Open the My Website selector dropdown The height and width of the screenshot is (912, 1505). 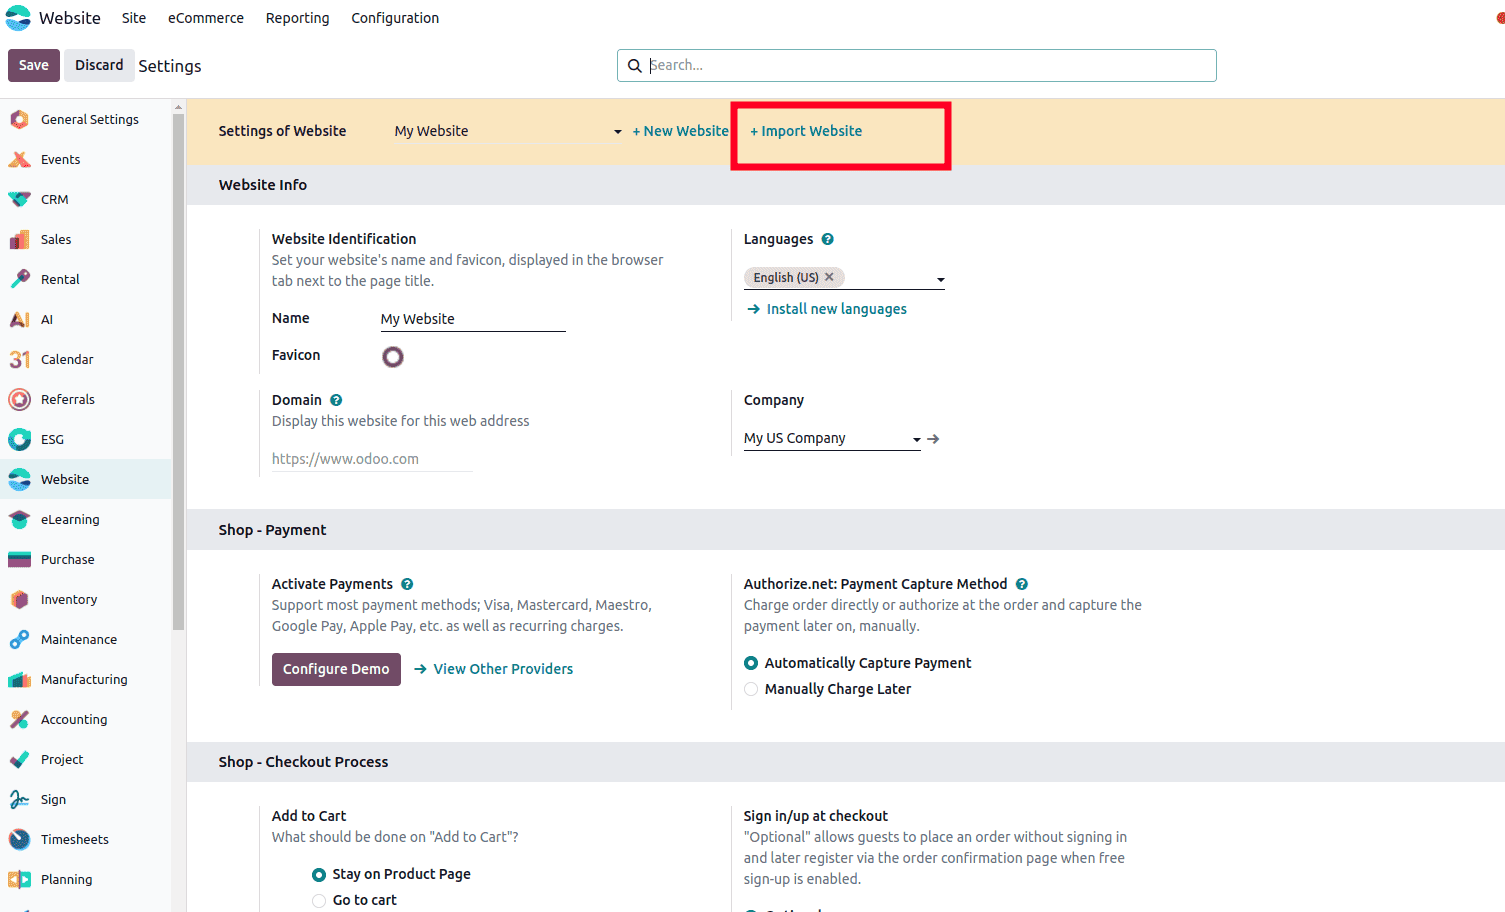(617, 131)
